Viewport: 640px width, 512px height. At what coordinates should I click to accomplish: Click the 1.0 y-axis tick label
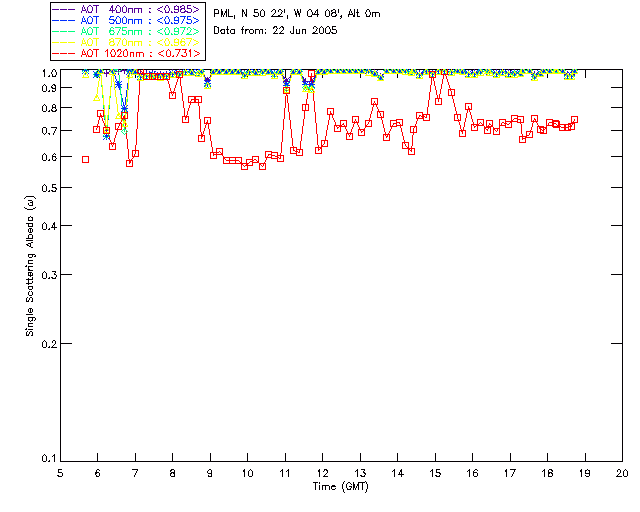point(49,73)
